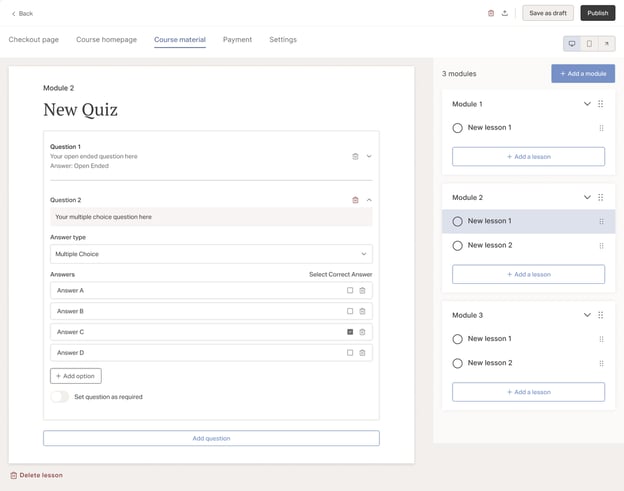The height and width of the screenshot is (491, 624).
Task: Collapse Question 2 with its chevron
Action: [369, 200]
